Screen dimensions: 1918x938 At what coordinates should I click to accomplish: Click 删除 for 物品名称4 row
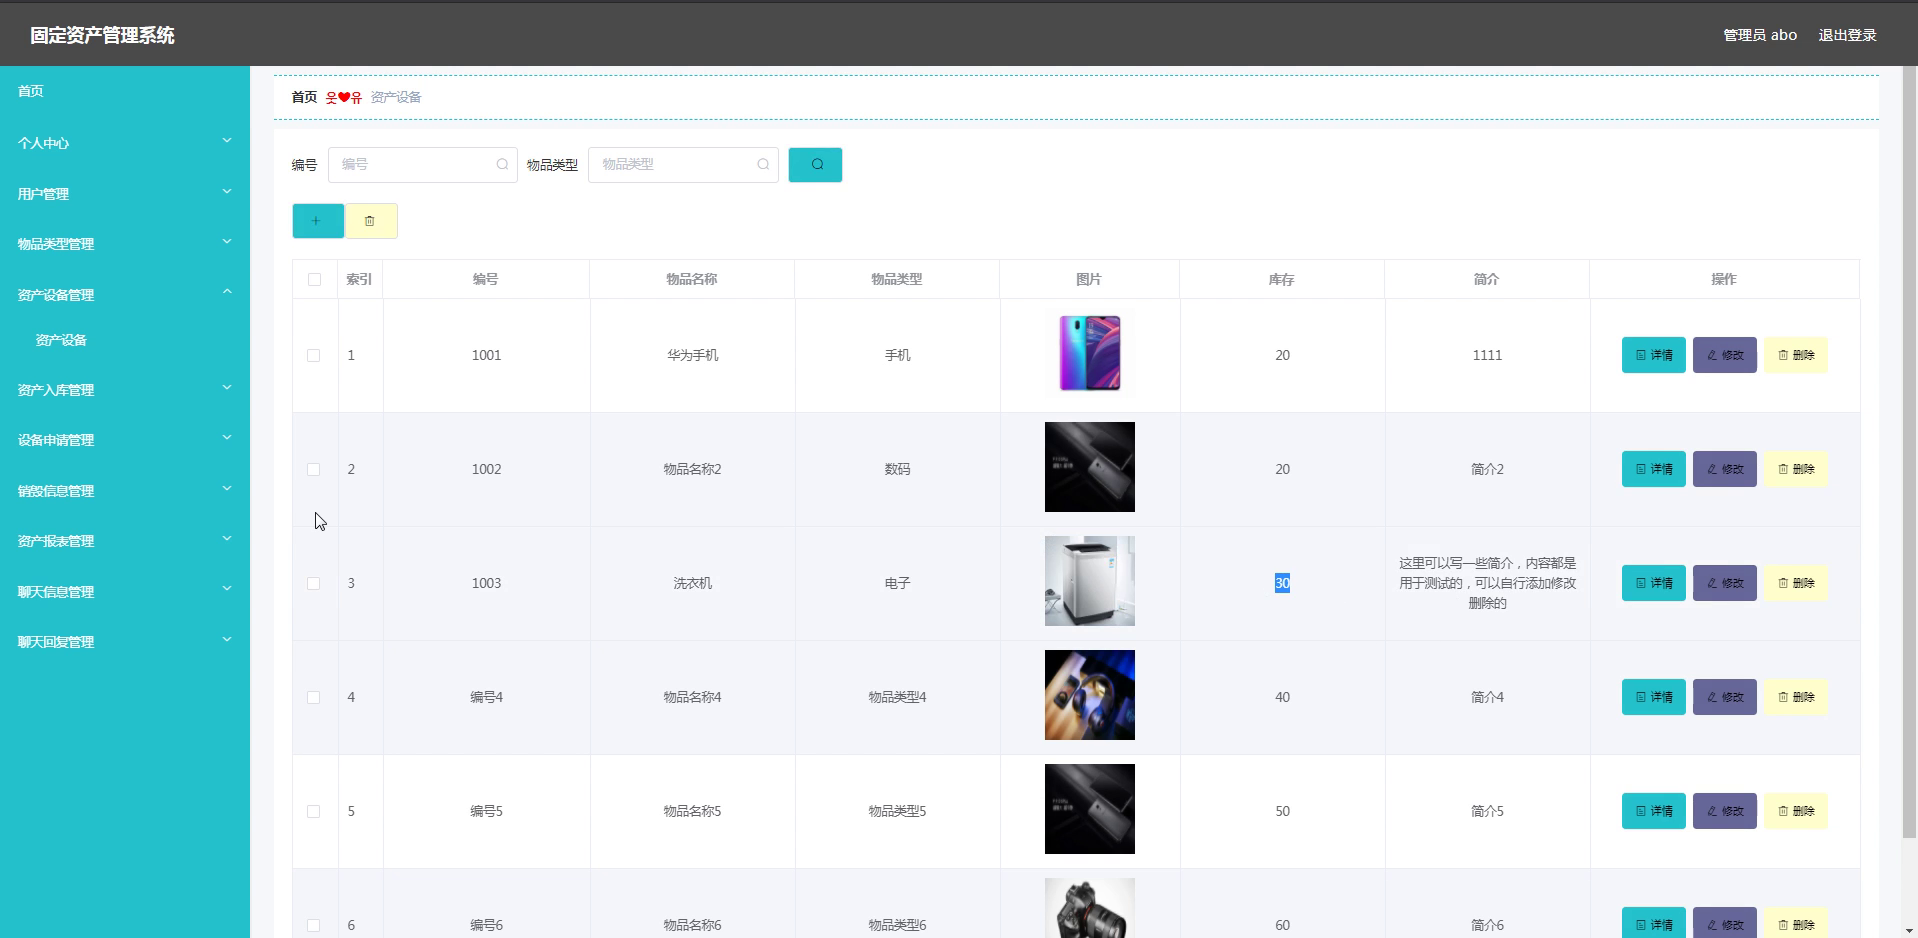tap(1795, 697)
